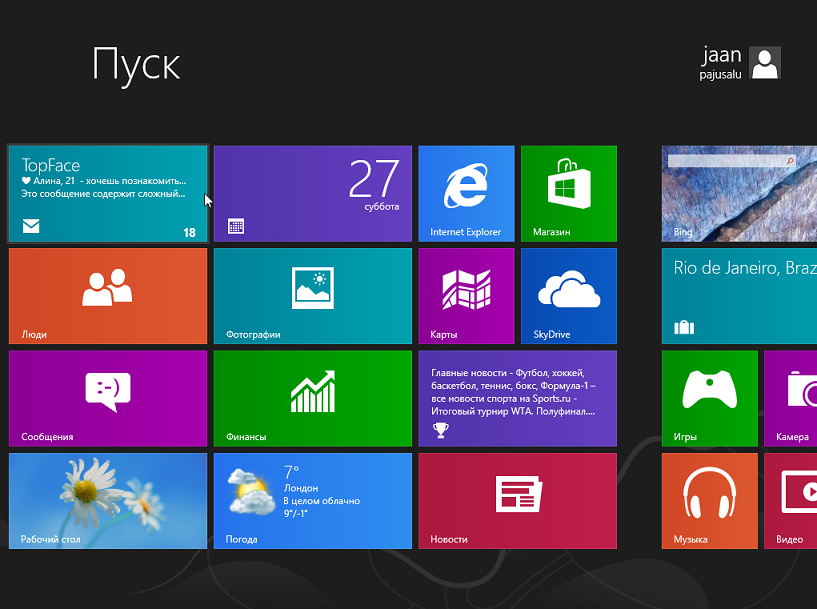Open the Финансы finance tile

click(x=313, y=399)
